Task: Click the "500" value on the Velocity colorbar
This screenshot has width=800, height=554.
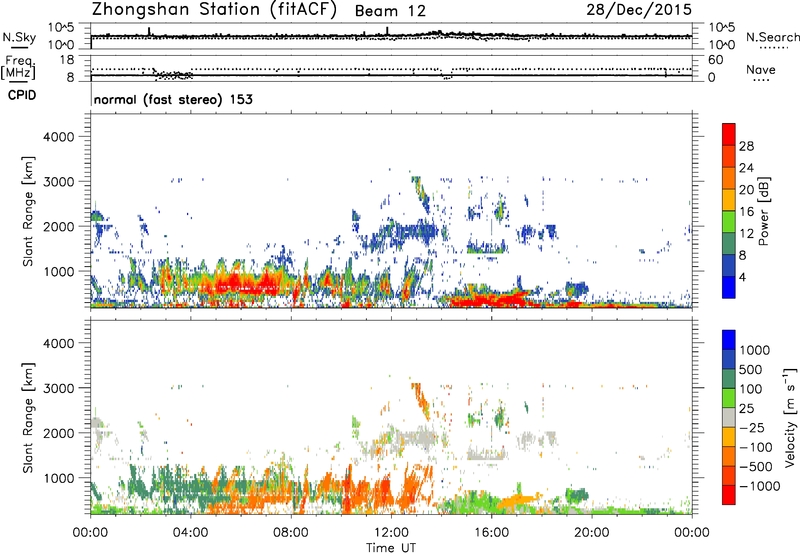Action: (751, 369)
